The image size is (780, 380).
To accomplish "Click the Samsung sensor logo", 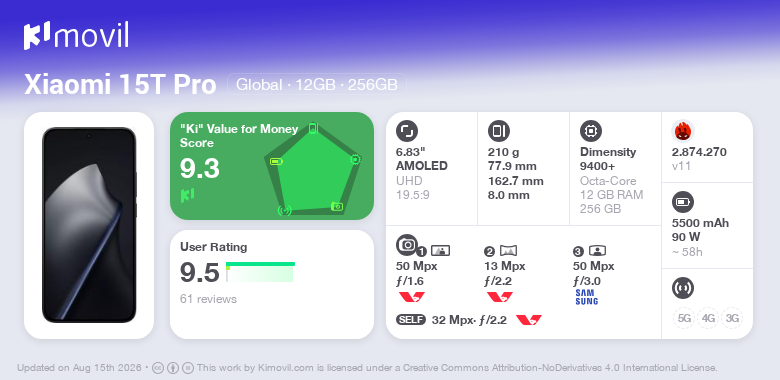I will coord(586,297).
